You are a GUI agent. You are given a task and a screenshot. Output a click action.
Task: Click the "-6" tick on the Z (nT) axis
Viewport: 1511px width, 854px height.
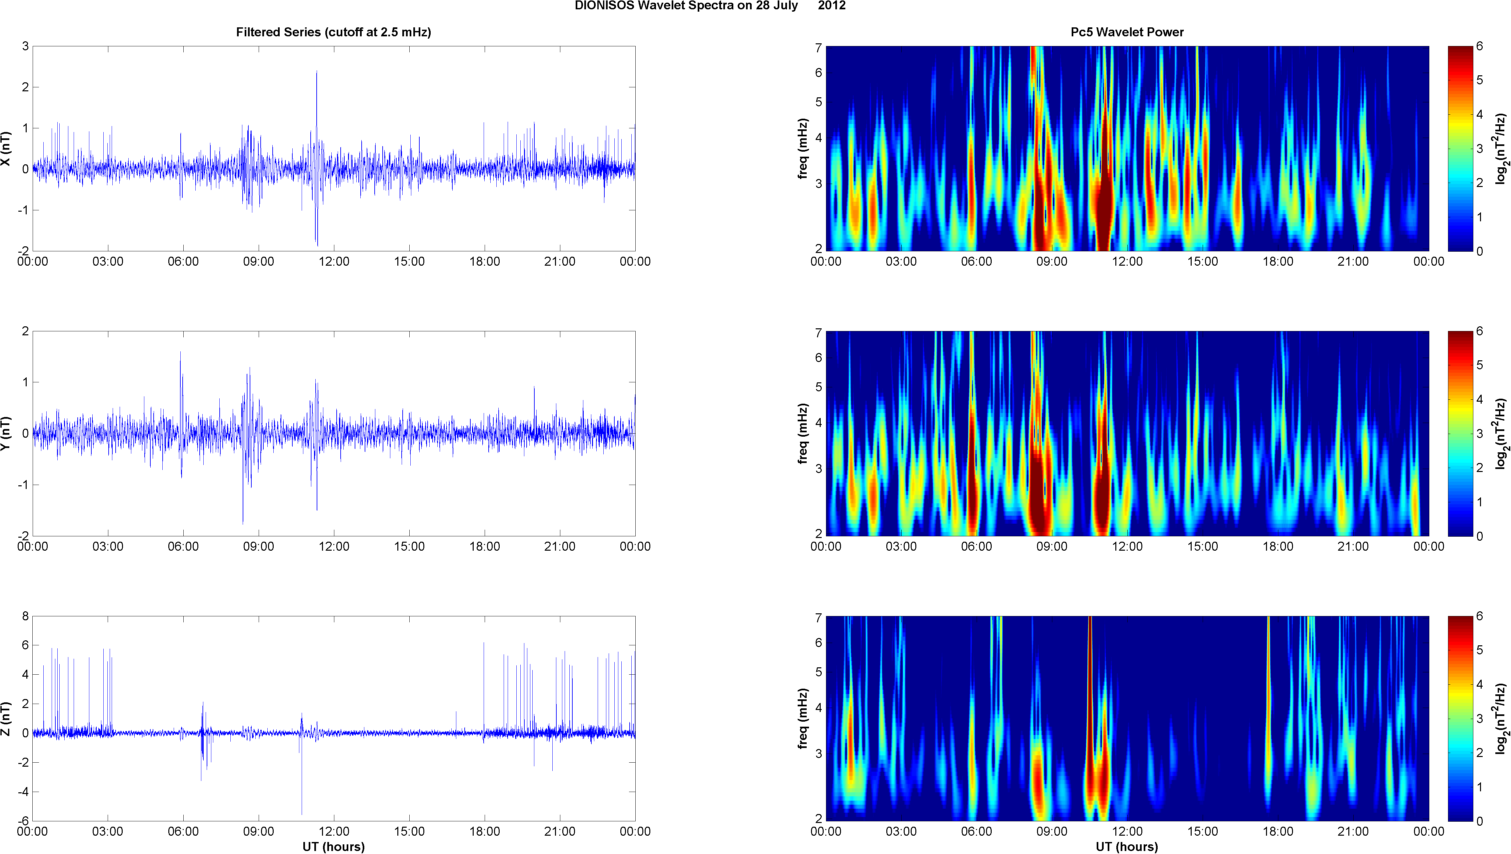(x=23, y=821)
